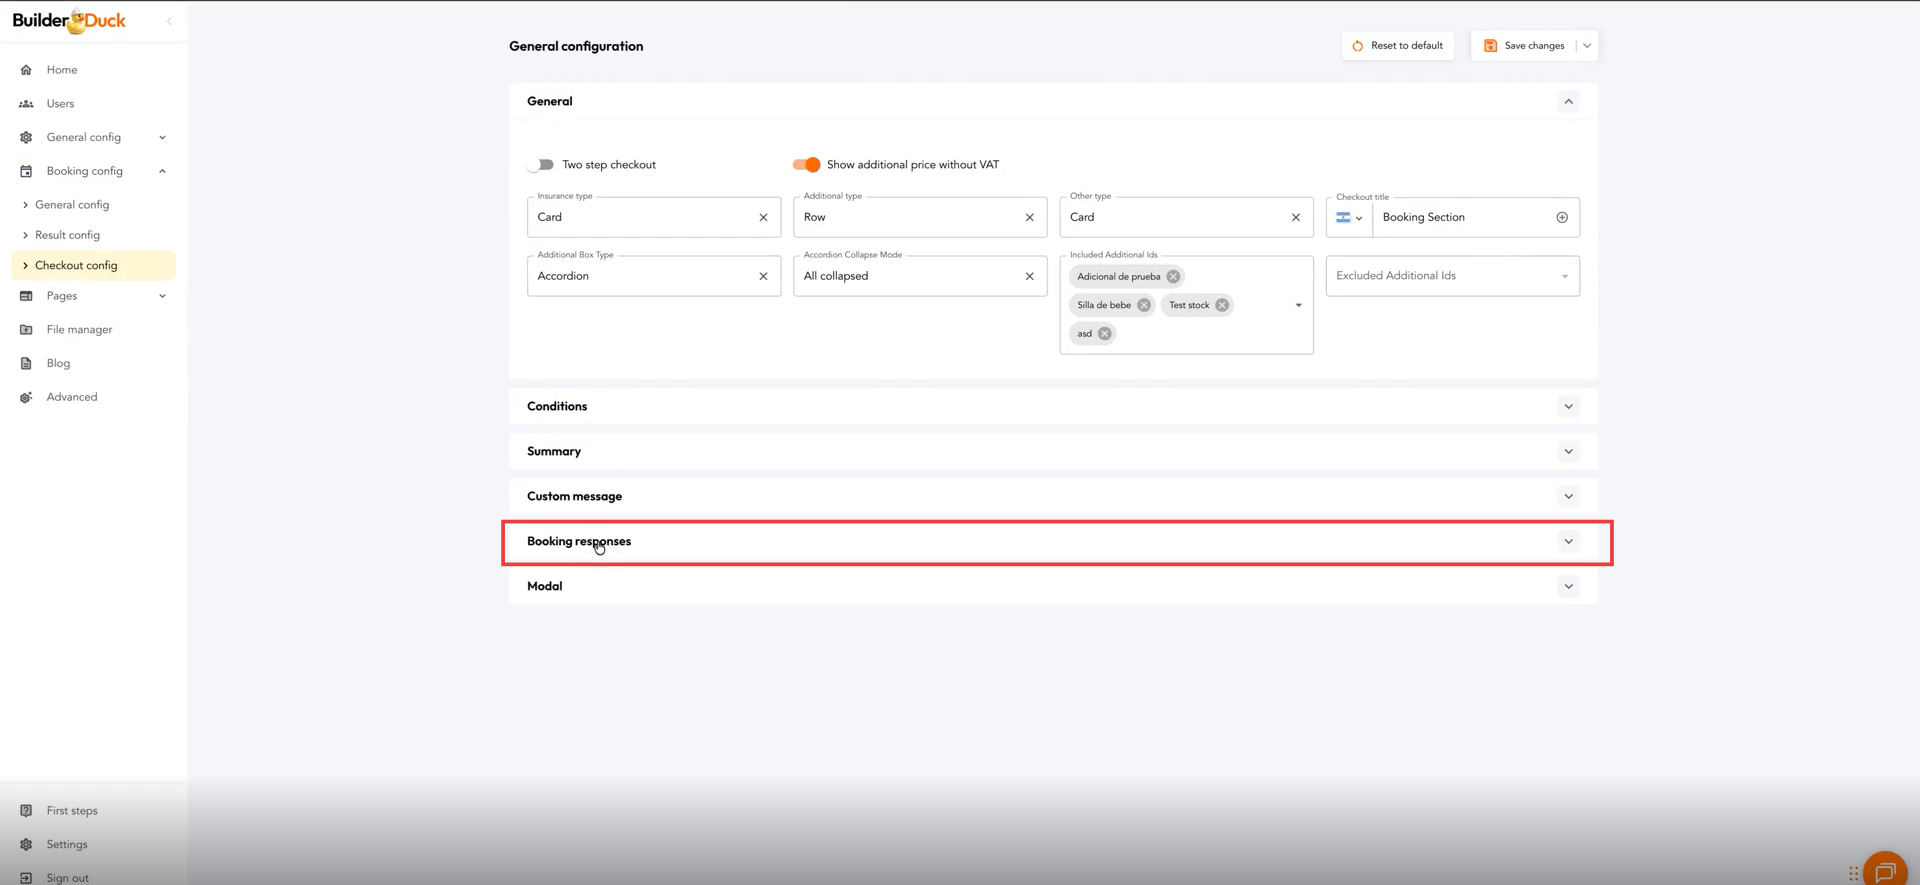The width and height of the screenshot is (1920, 885).
Task: Clear the Insurance type field
Action: tap(763, 217)
